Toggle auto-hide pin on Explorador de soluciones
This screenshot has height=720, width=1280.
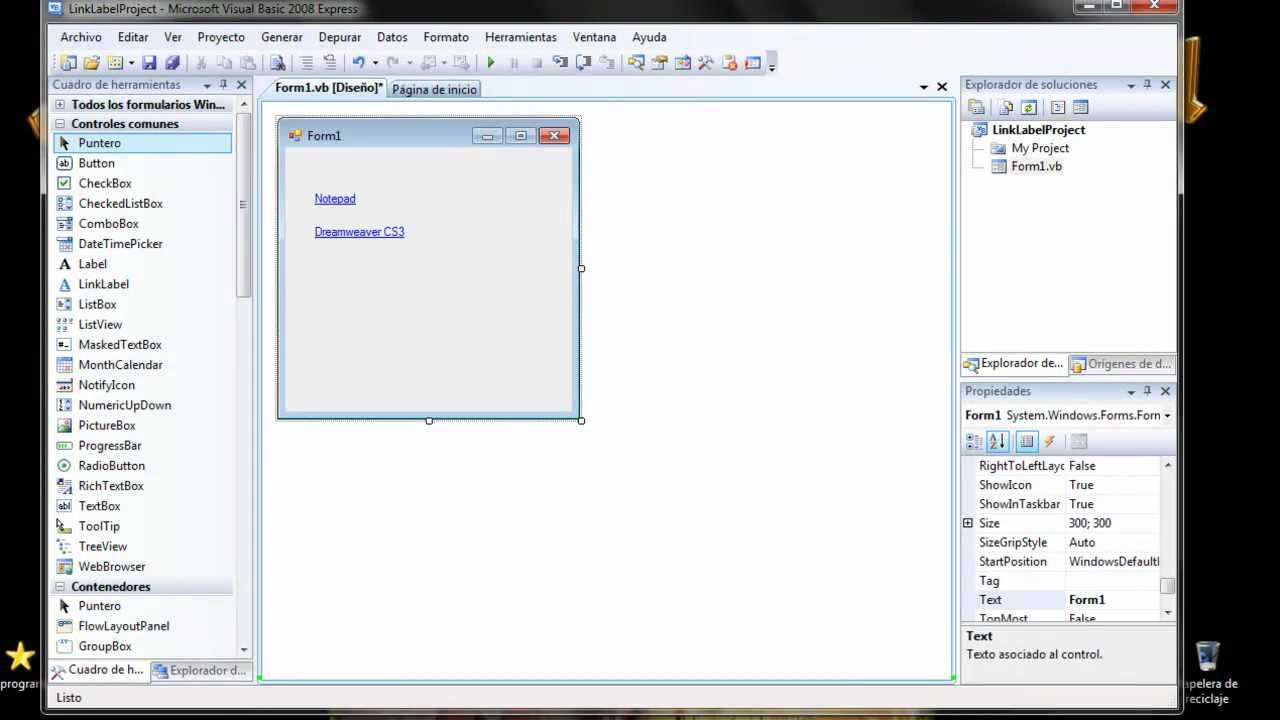pyautogui.click(x=1147, y=85)
